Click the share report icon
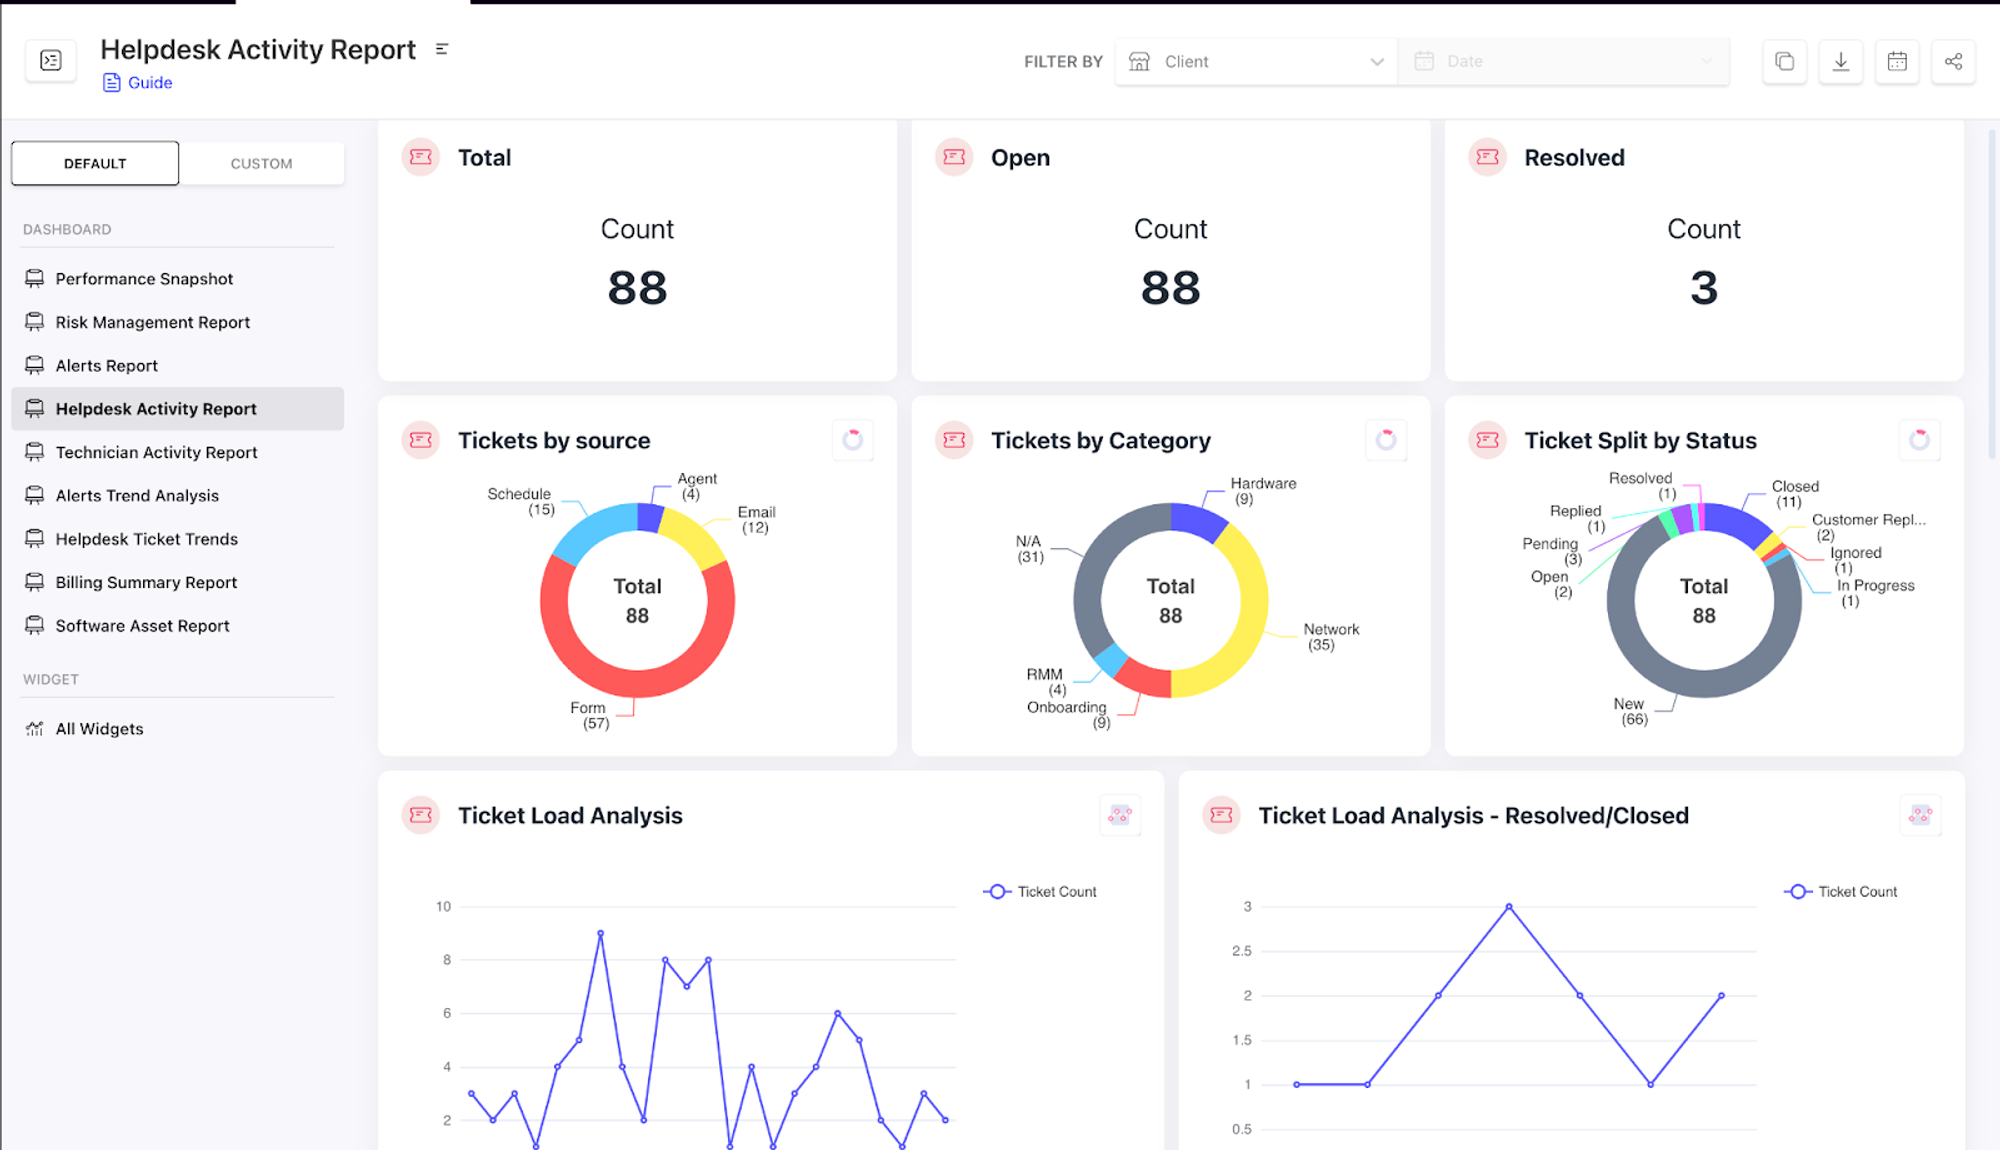2000x1150 pixels. [1953, 61]
